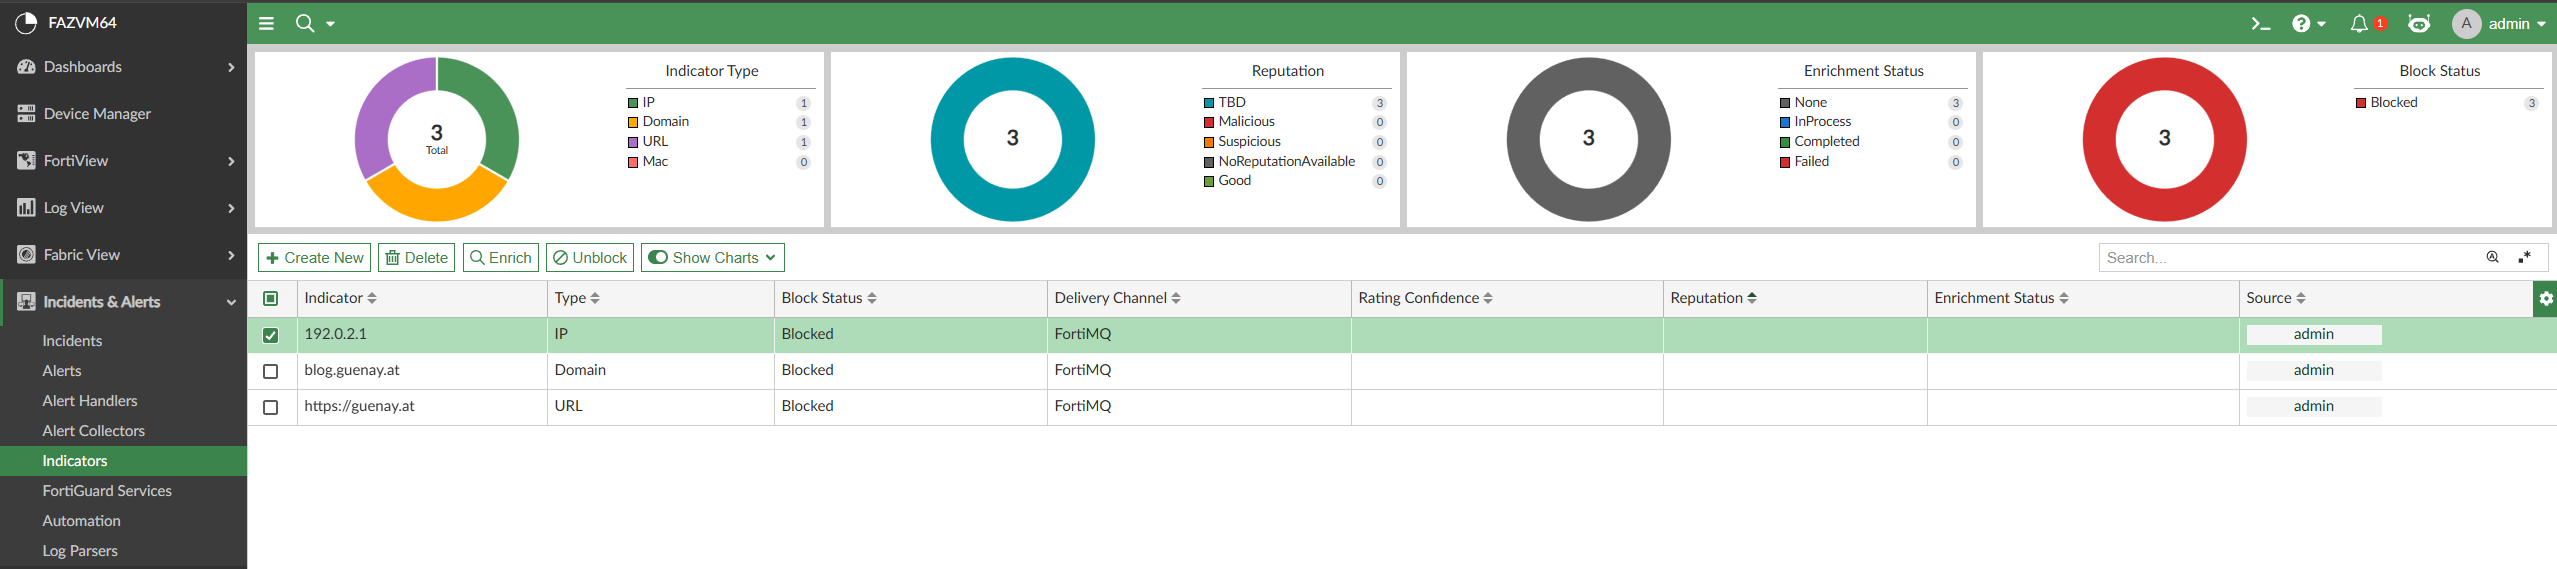The height and width of the screenshot is (569, 2557).
Task: Open Alerts in the sidebar
Action: (x=62, y=371)
